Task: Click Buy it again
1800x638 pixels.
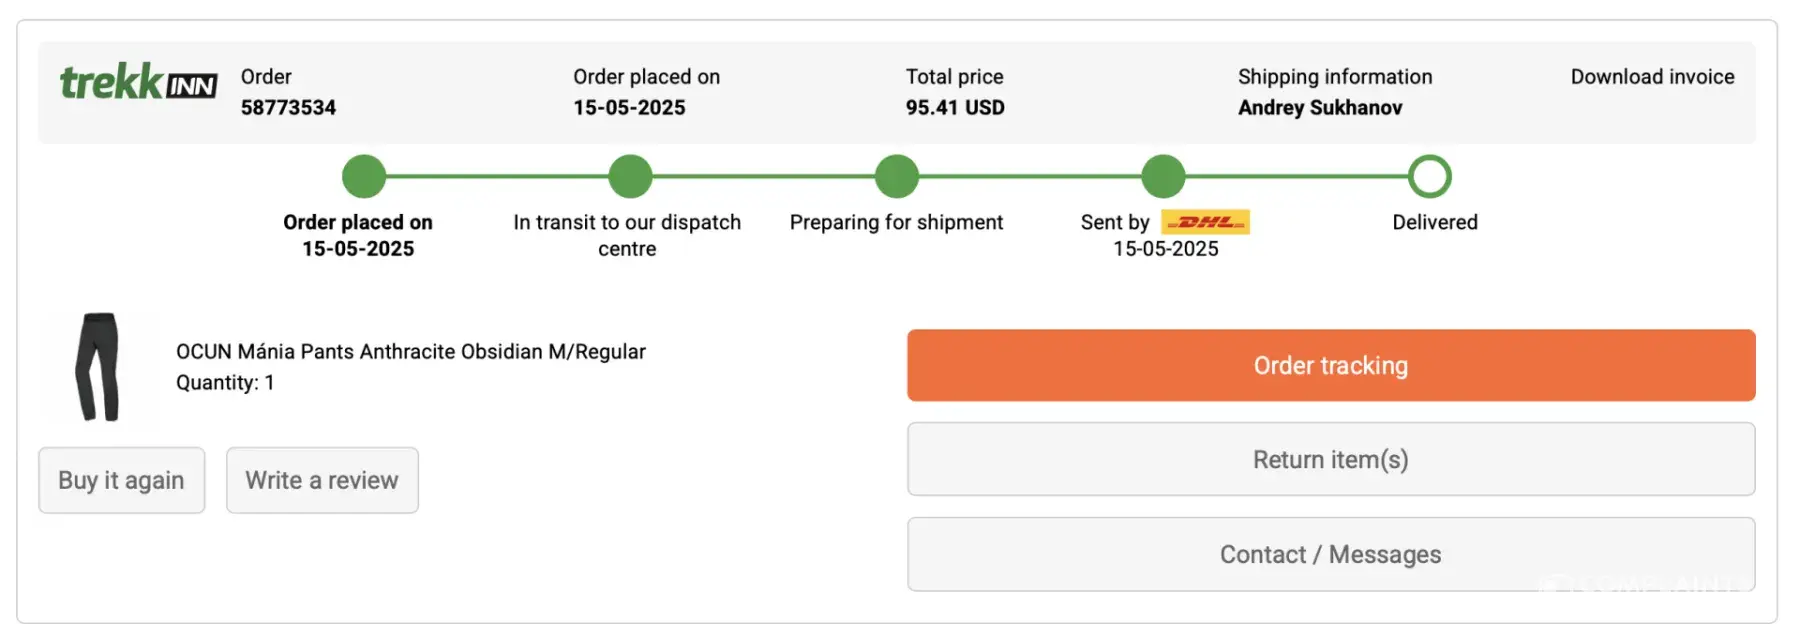Action: [x=121, y=480]
